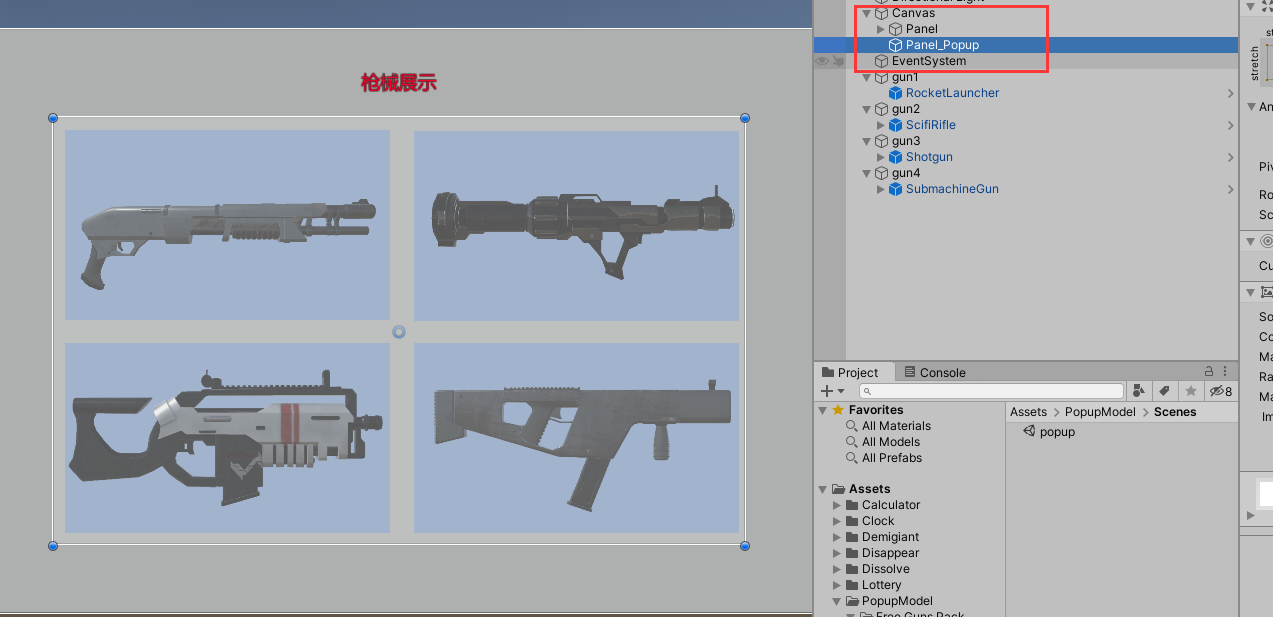This screenshot has height=617, width=1273.
Task: Click the popup scene asset icon
Action: pyautogui.click(x=1031, y=432)
